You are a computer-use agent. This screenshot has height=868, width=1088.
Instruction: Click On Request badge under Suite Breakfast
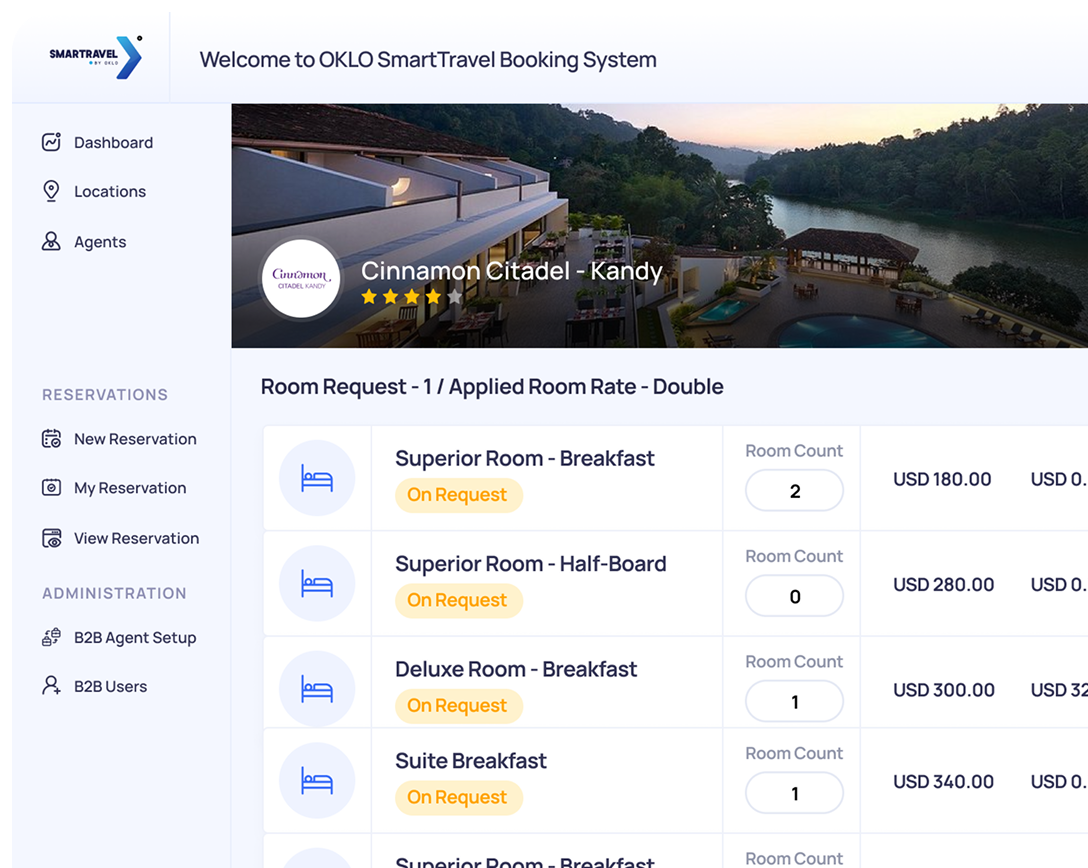pos(459,797)
